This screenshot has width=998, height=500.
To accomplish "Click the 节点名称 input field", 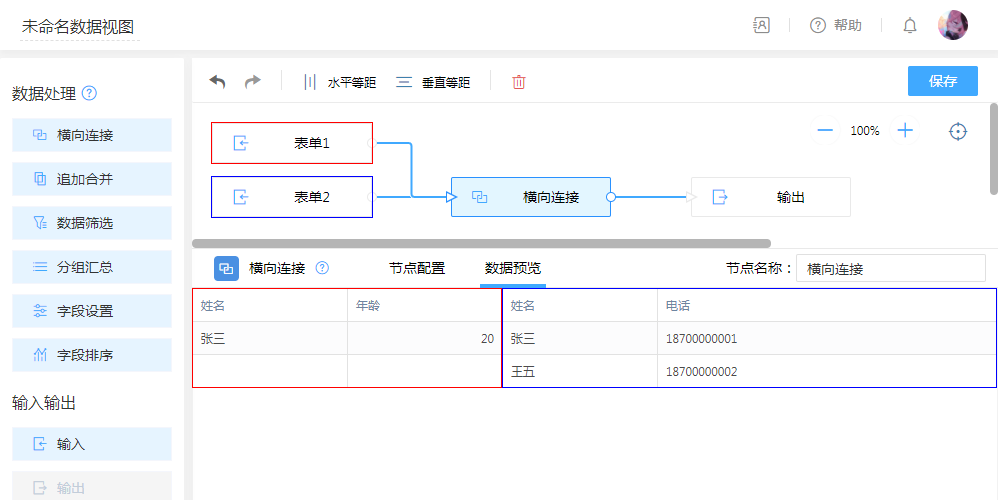I will pyautogui.click(x=890, y=269).
